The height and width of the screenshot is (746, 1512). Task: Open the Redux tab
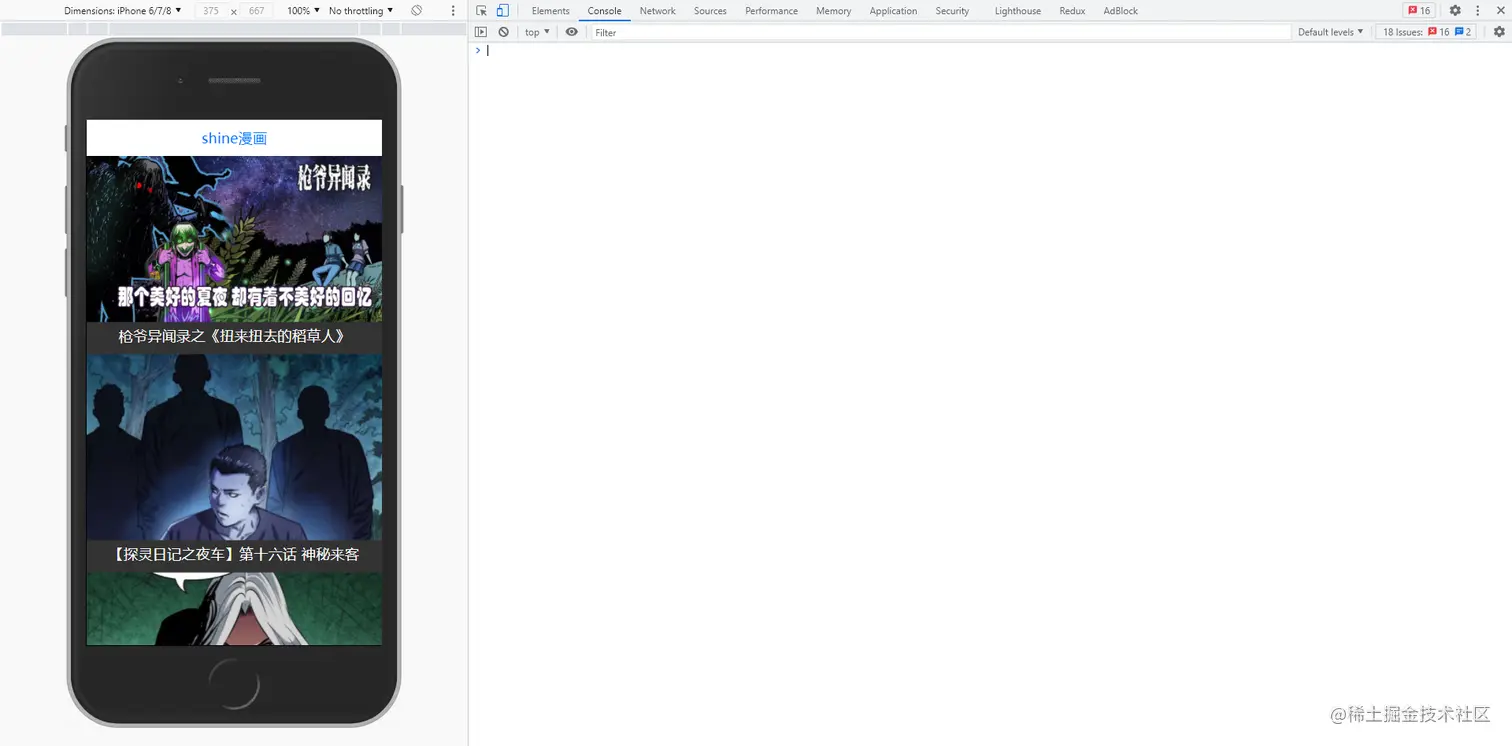1072,11
